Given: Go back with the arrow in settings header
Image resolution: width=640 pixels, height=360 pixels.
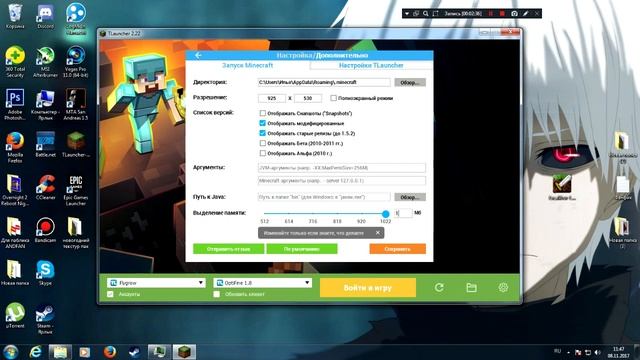Looking at the screenshot, I should pyautogui.click(x=198, y=55).
